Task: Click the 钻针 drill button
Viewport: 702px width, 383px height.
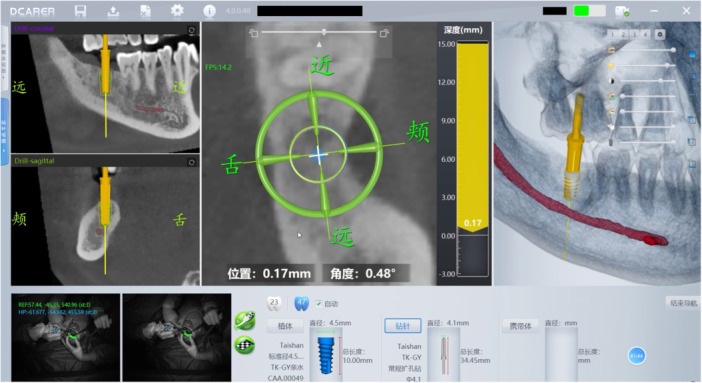Action: pyautogui.click(x=402, y=326)
